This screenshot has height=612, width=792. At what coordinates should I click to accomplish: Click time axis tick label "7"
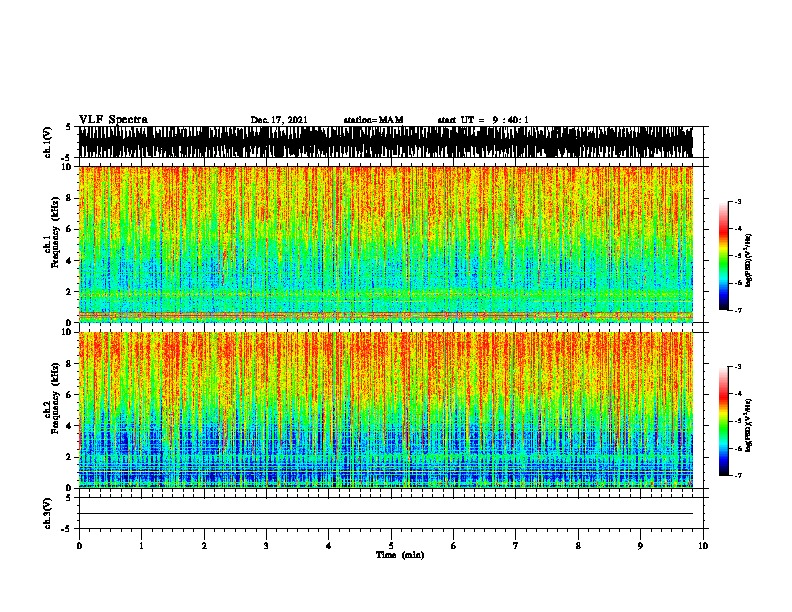(516, 545)
